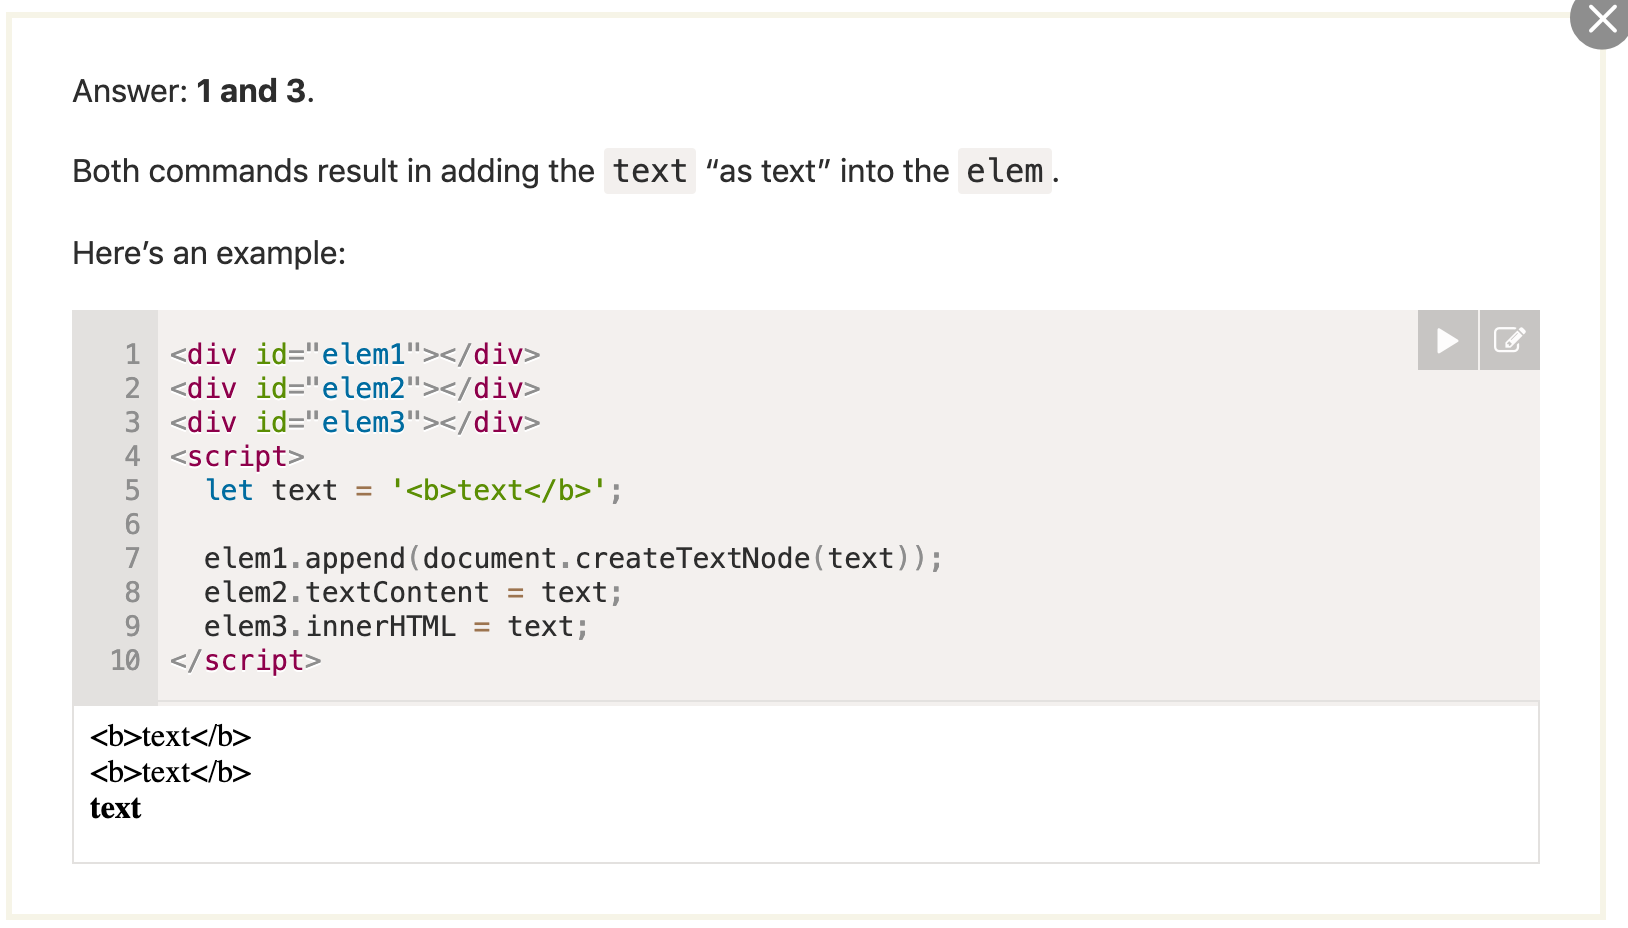This screenshot has width=1628, height=928.
Task: Click code line with id="elem2"
Action: 355,388
